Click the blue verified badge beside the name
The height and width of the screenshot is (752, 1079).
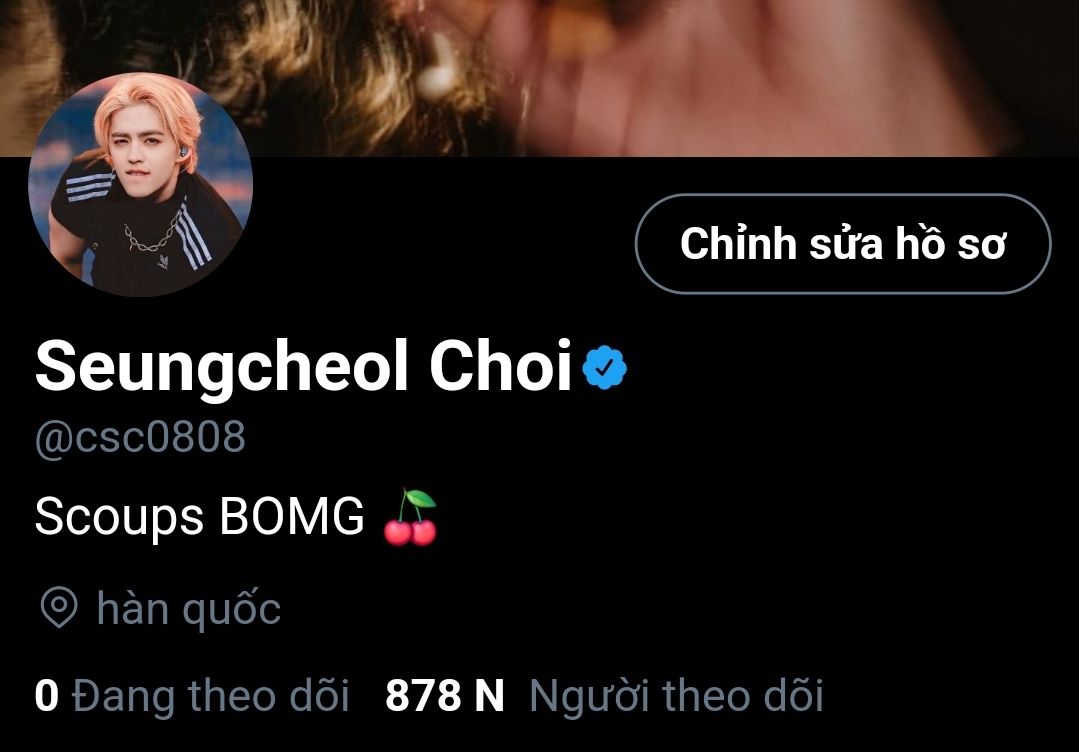click(604, 368)
